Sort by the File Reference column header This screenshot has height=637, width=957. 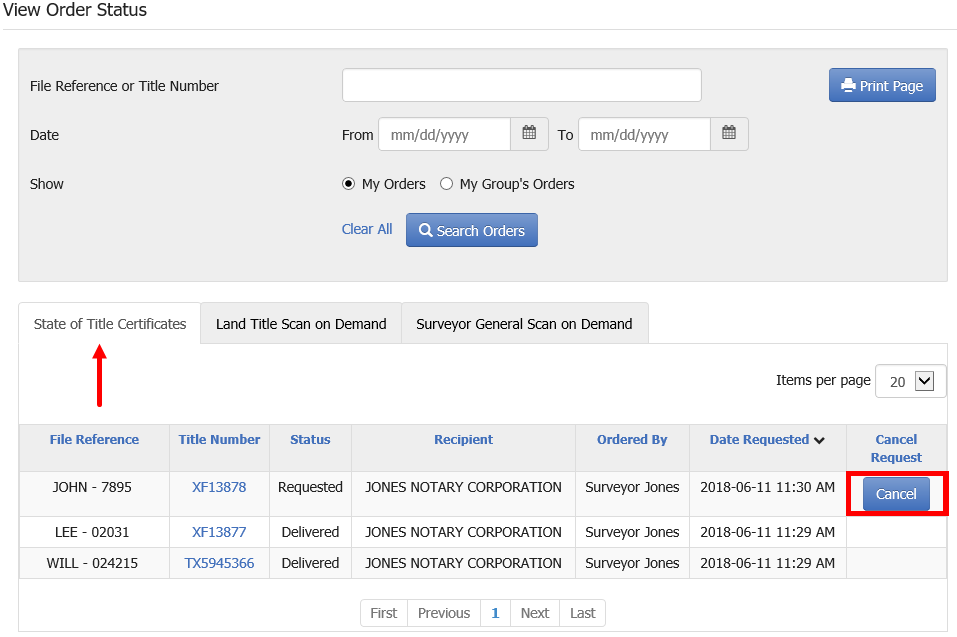click(x=94, y=439)
